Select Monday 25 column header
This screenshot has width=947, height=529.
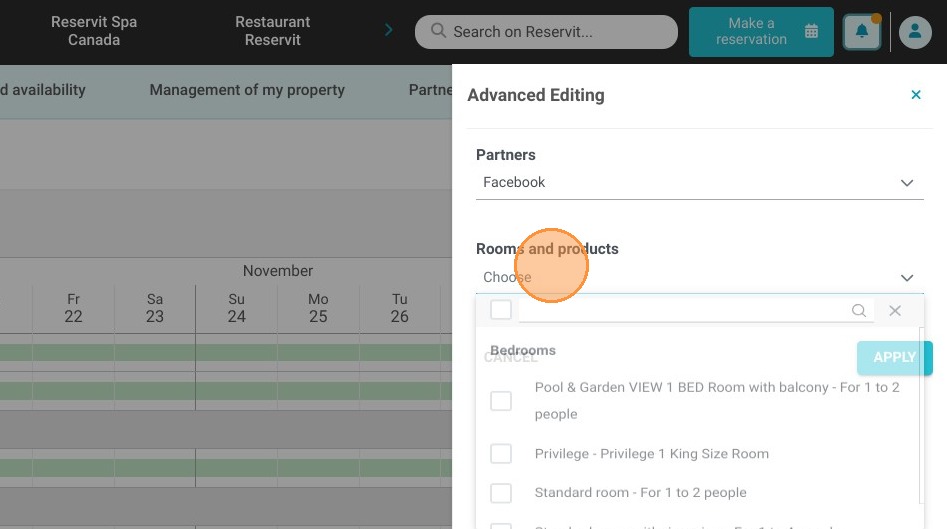pos(318,308)
